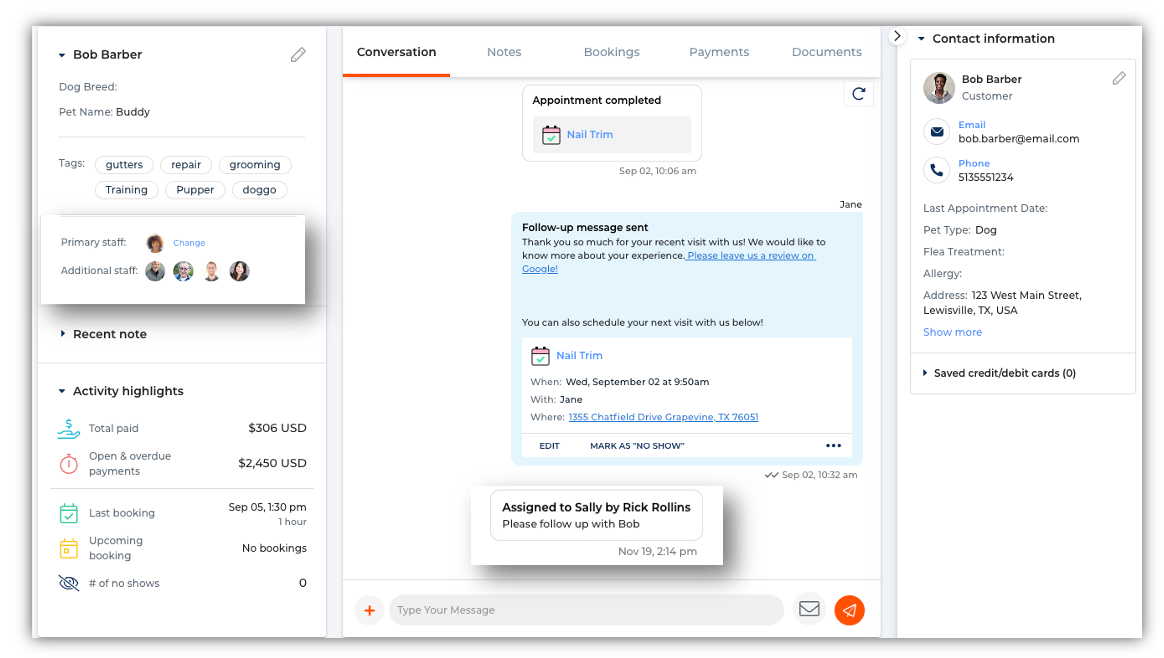Open the Payments tab
The width and height of the screenshot is (1164, 658).
pyautogui.click(x=719, y=52)
